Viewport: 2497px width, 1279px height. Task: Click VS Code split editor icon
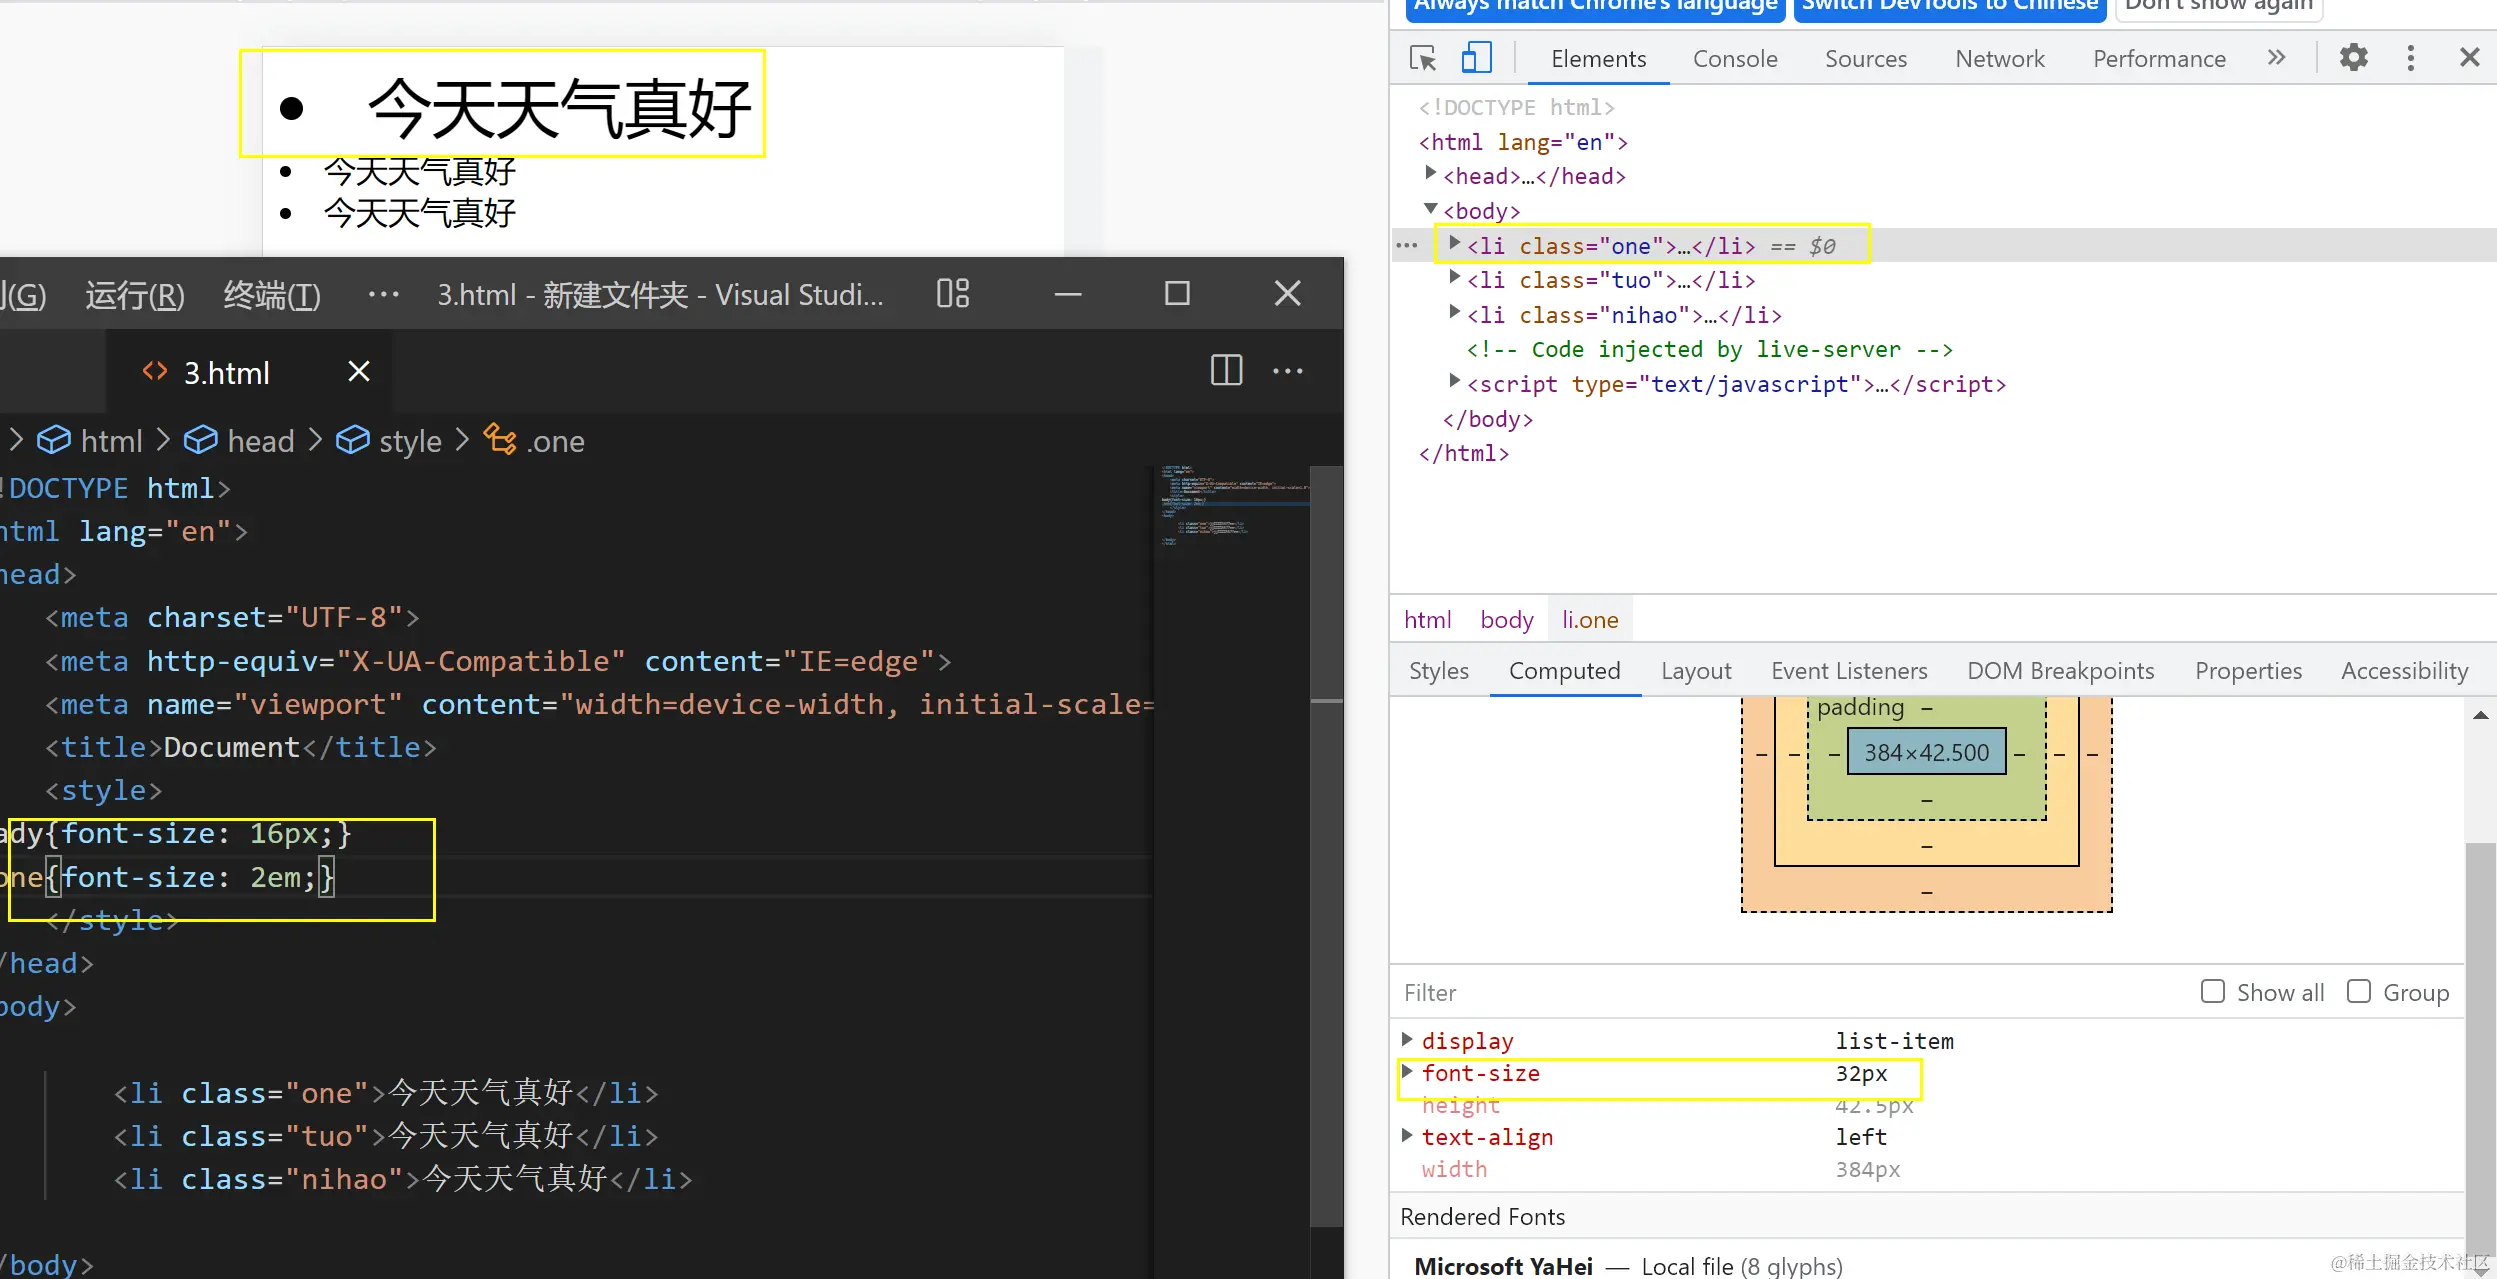click(1226, 371)
